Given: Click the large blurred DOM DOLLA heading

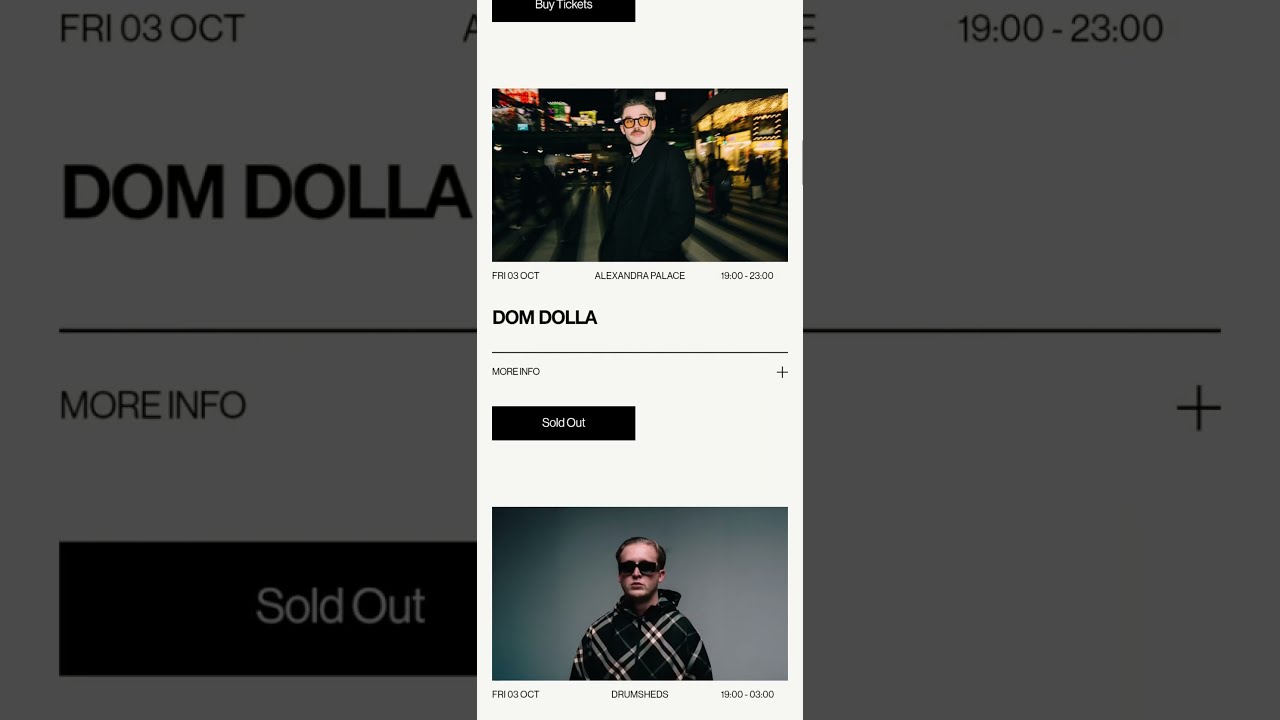Looking at the screenshot, I should click(x=266, y=191).
